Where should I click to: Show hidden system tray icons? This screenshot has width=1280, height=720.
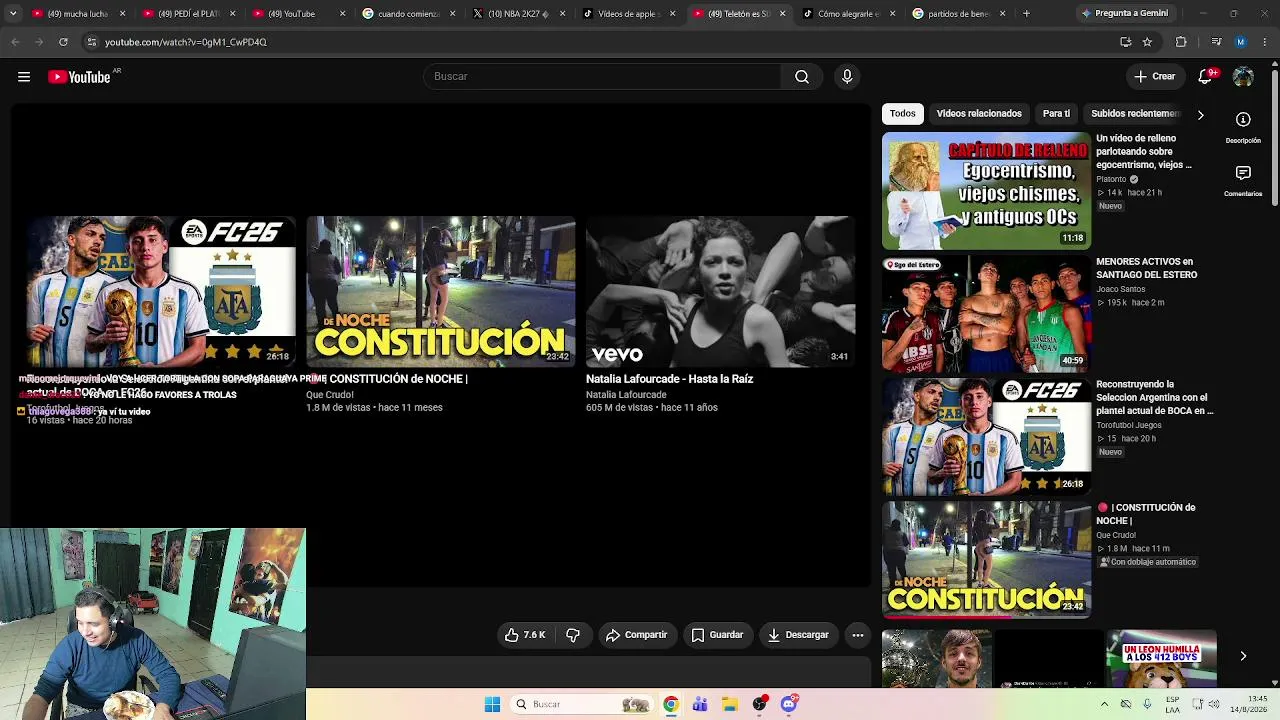(x=1104, y=704)
